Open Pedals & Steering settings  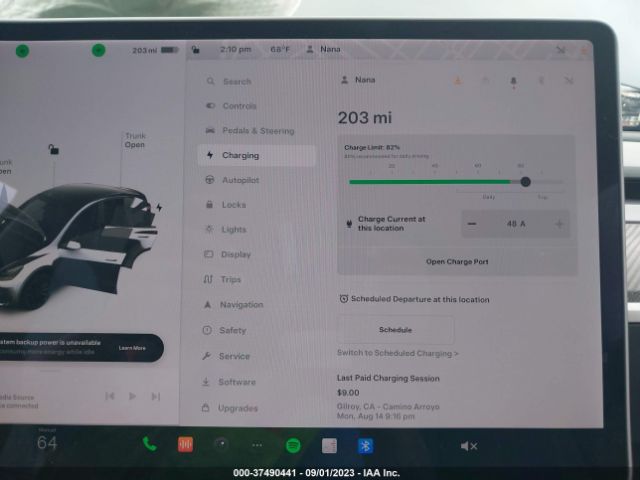[249, 131]
